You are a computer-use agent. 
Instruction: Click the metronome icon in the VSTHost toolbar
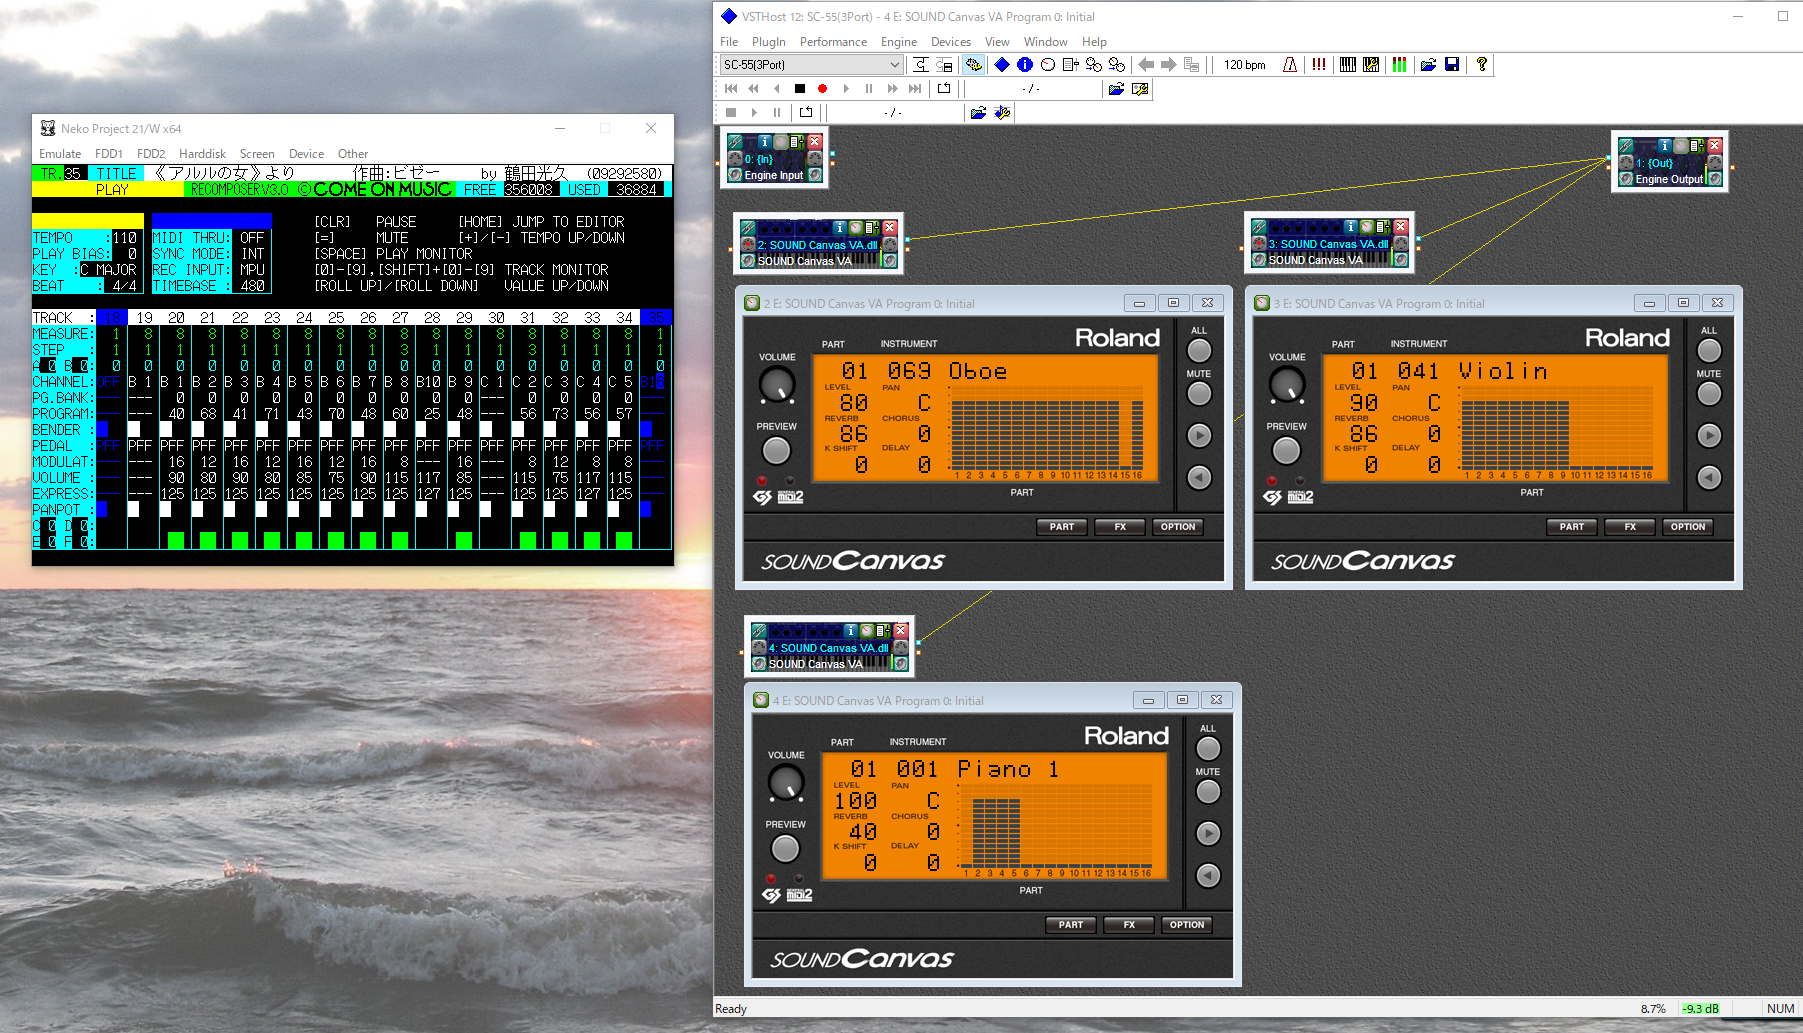[x=1290, y=65]
